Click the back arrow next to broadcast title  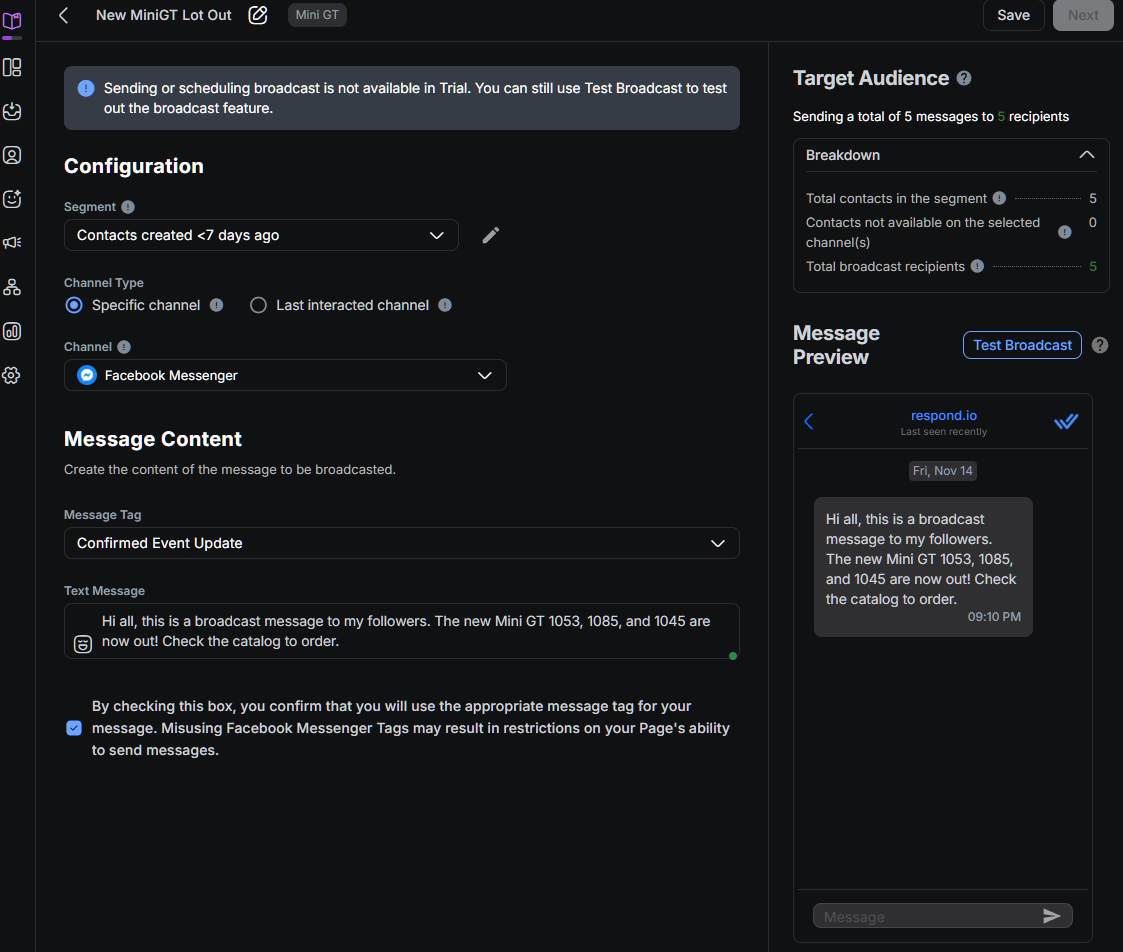62,15
